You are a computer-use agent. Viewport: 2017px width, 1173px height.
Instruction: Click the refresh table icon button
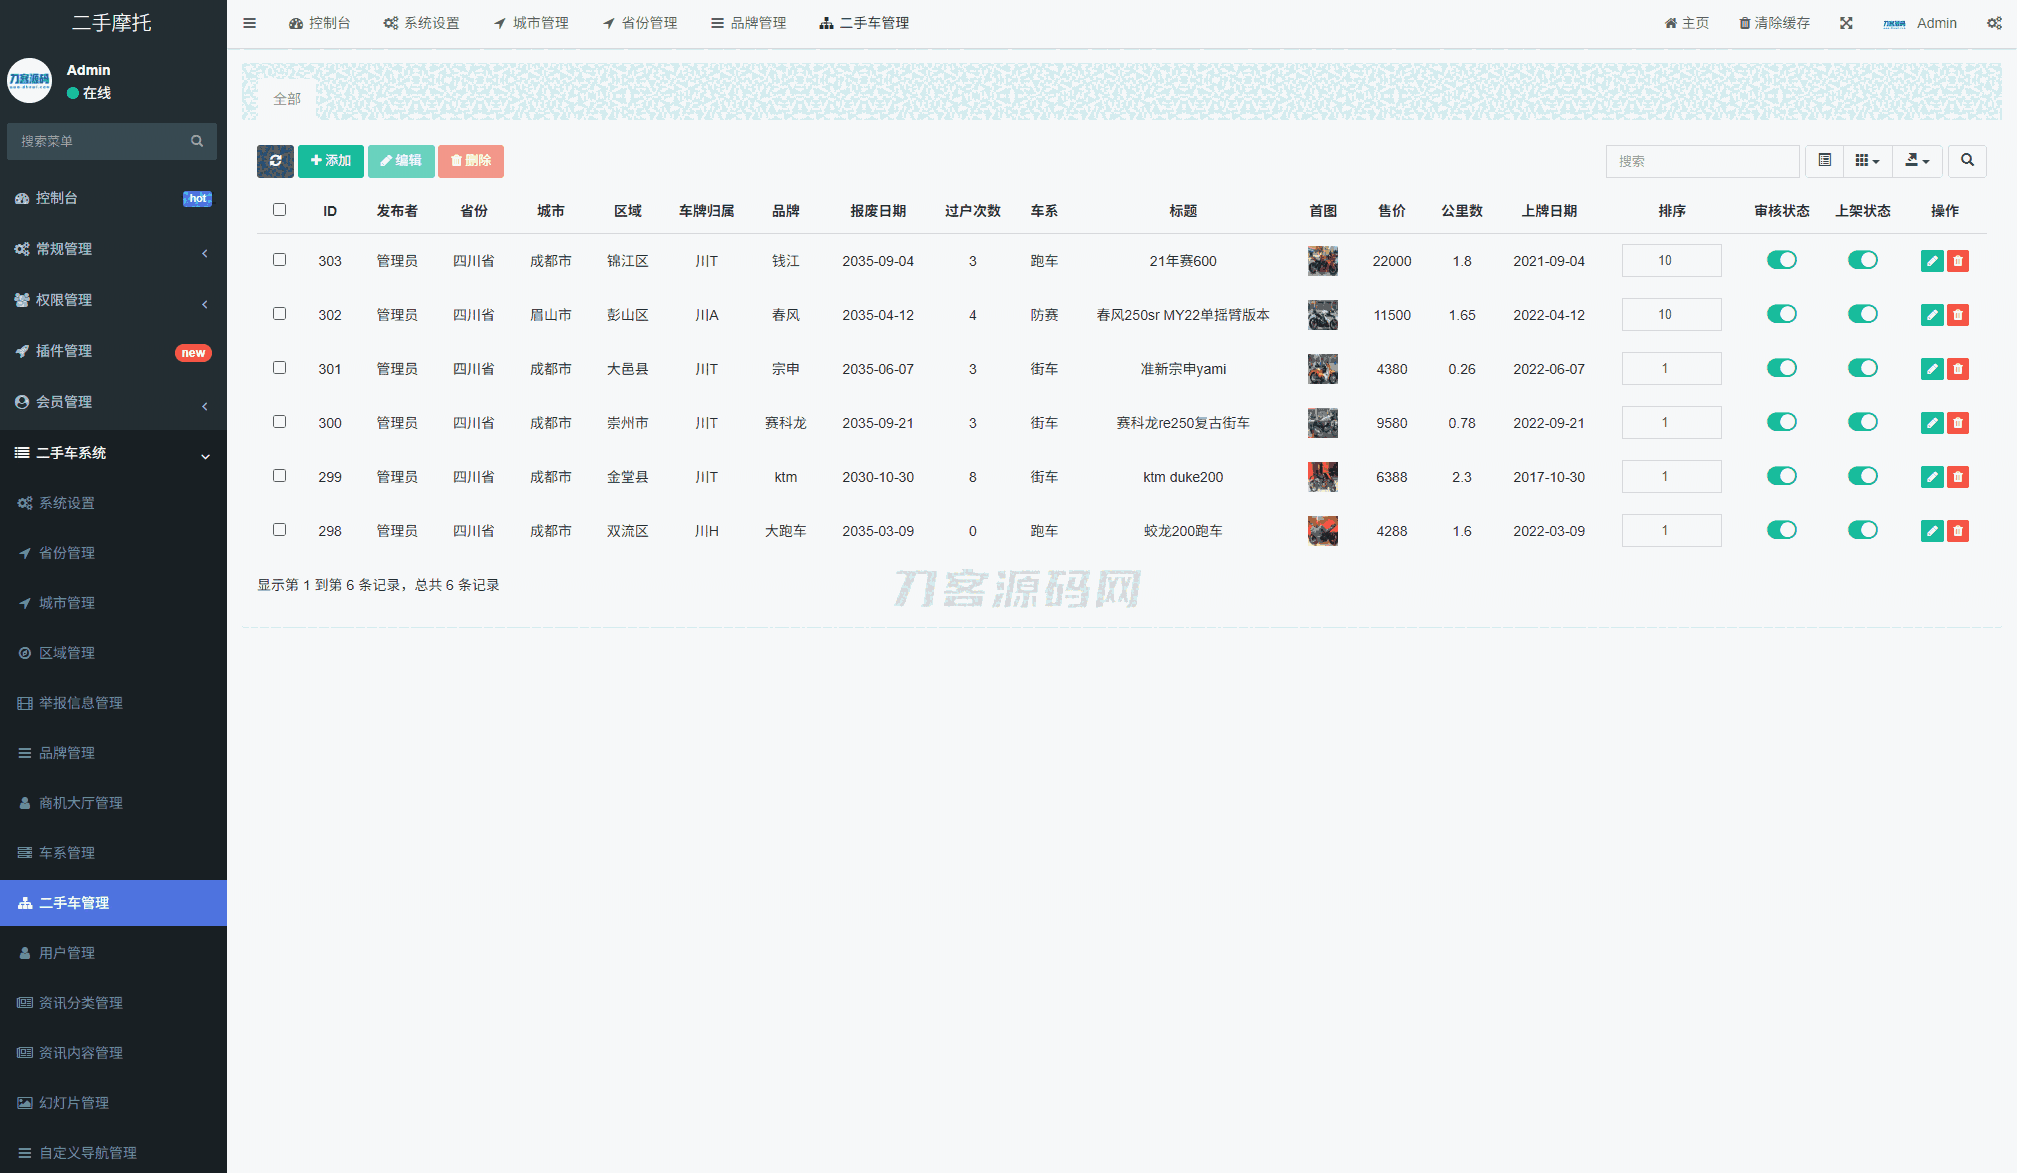pos(275,161)
